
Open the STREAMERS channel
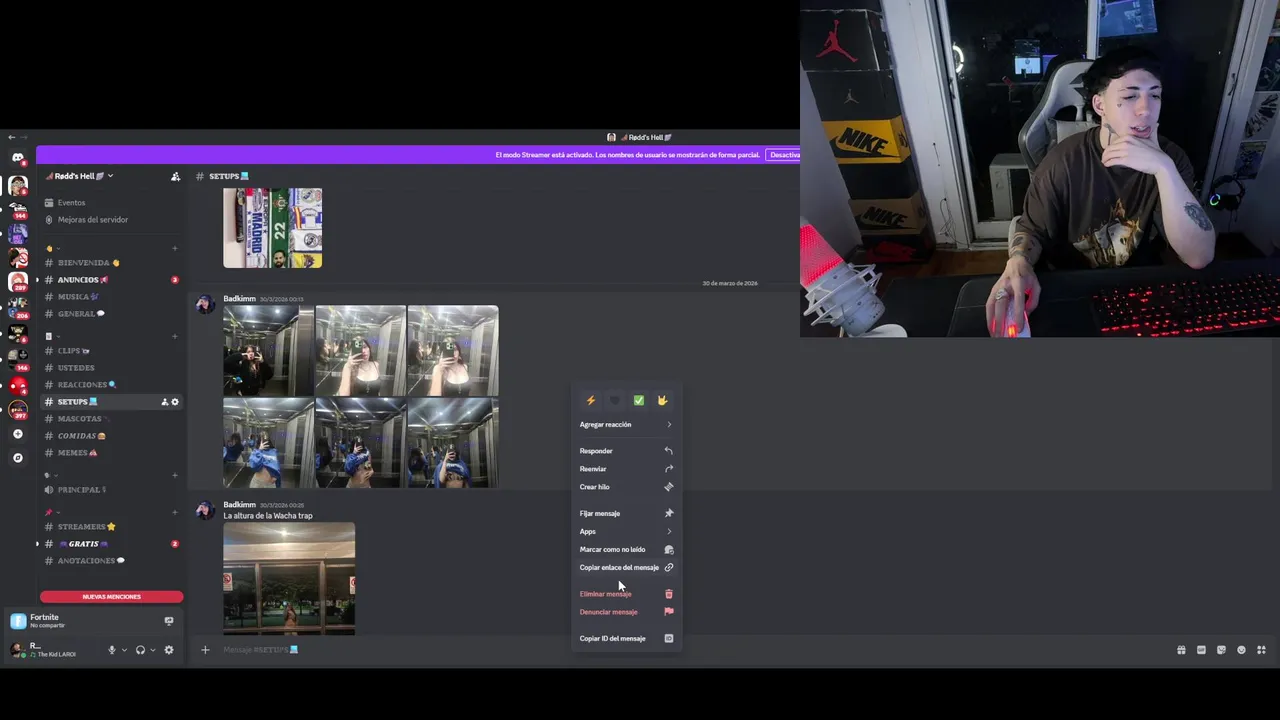click(x=111, y=527)
